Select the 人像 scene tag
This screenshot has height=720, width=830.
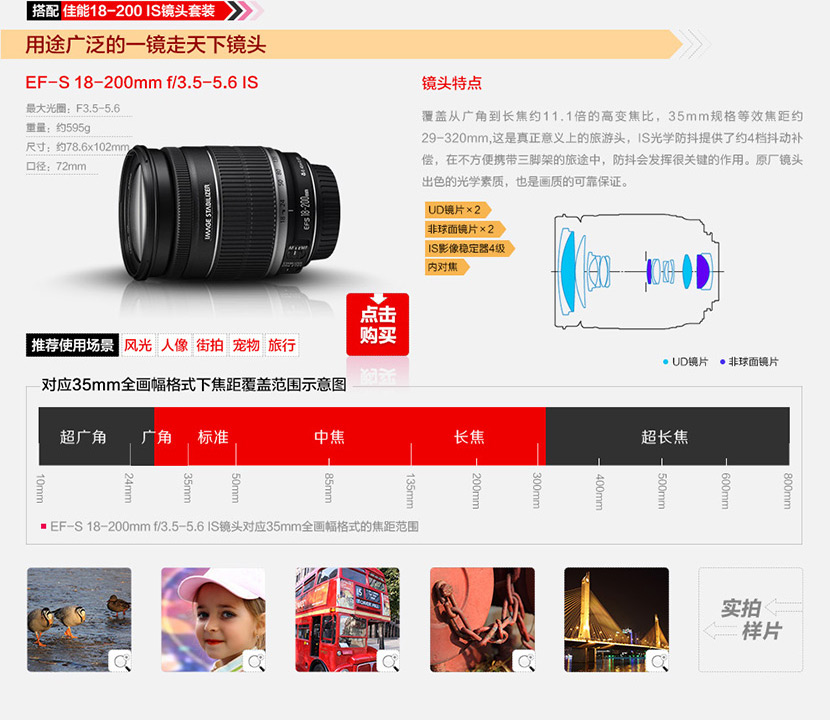click(x=174, y=345)
